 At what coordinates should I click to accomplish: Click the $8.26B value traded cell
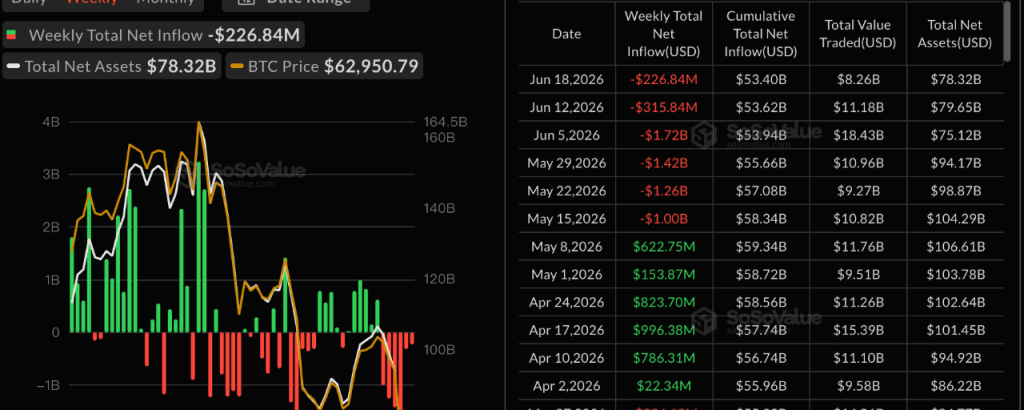click(x=857, y=80)
